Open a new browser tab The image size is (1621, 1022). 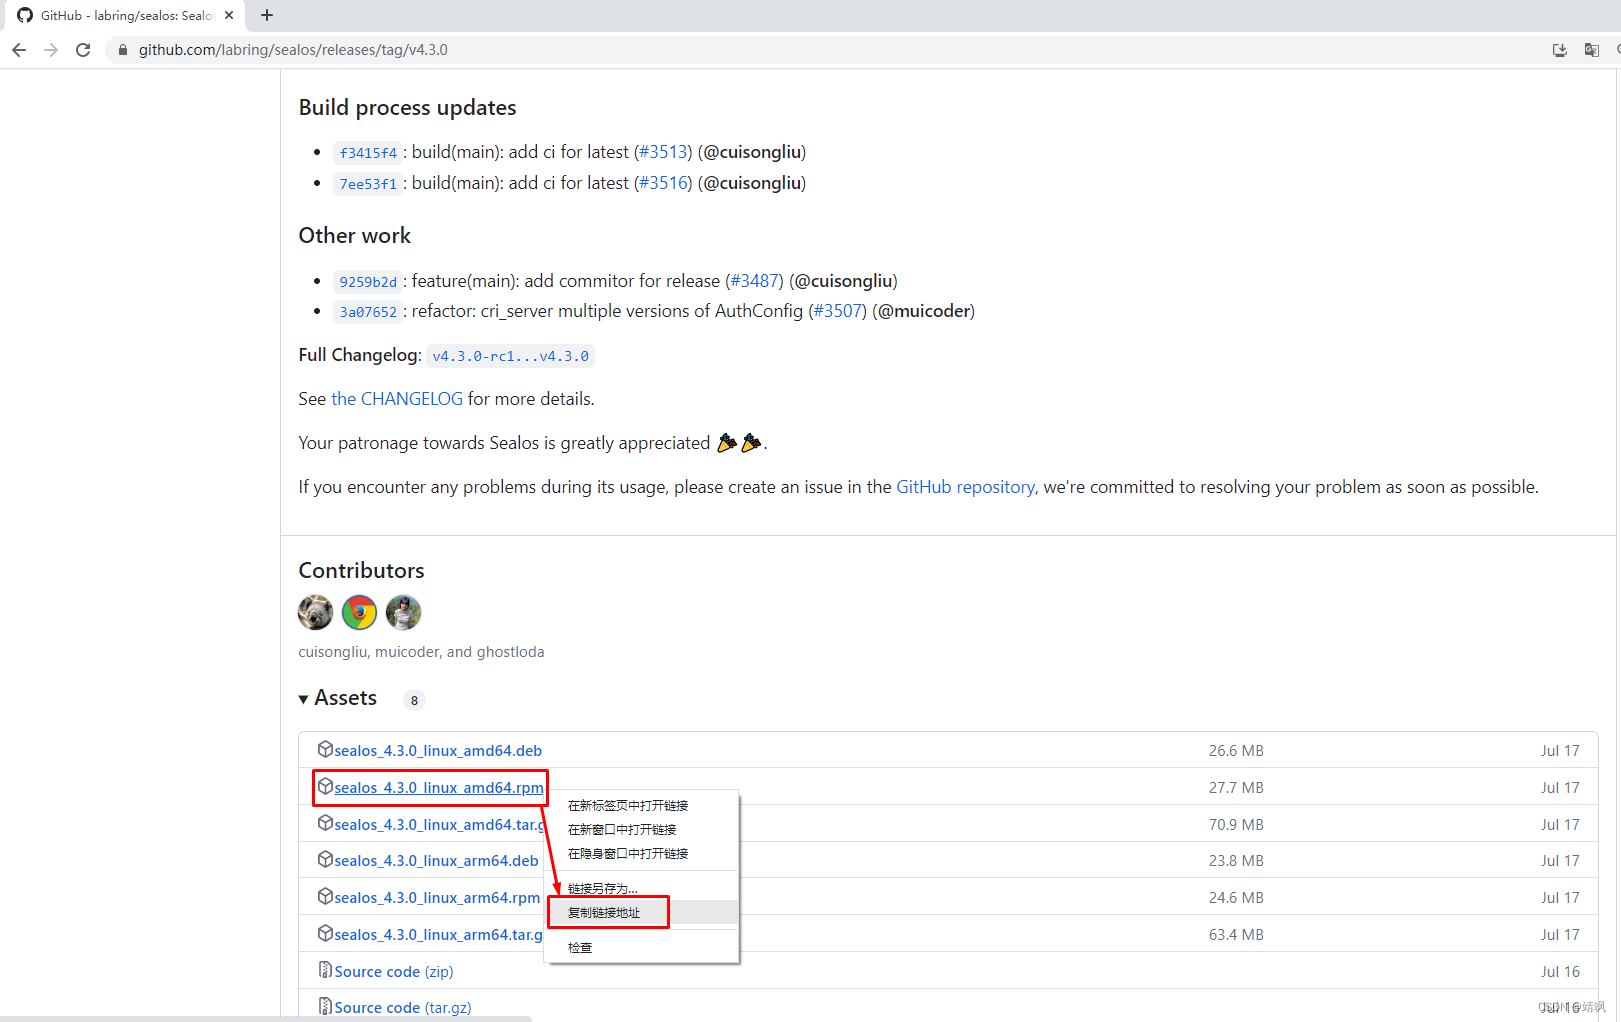pyautogui.click(x=267, y=15)
